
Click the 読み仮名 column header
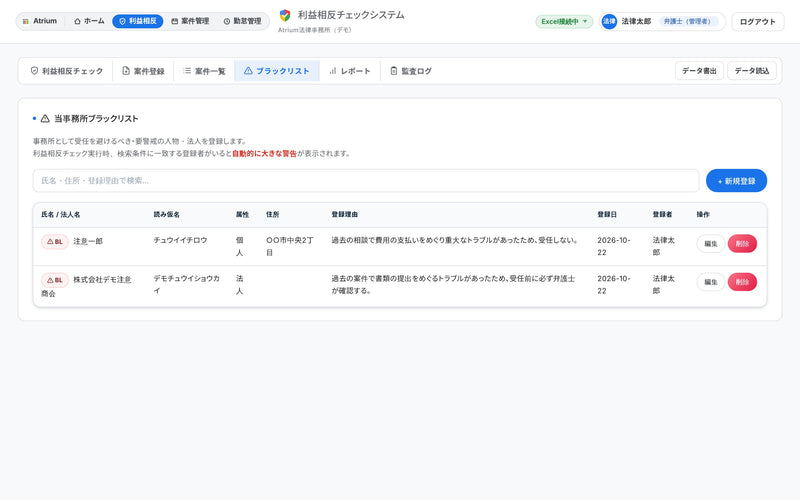pyautogui.click(x=166, y=215)
